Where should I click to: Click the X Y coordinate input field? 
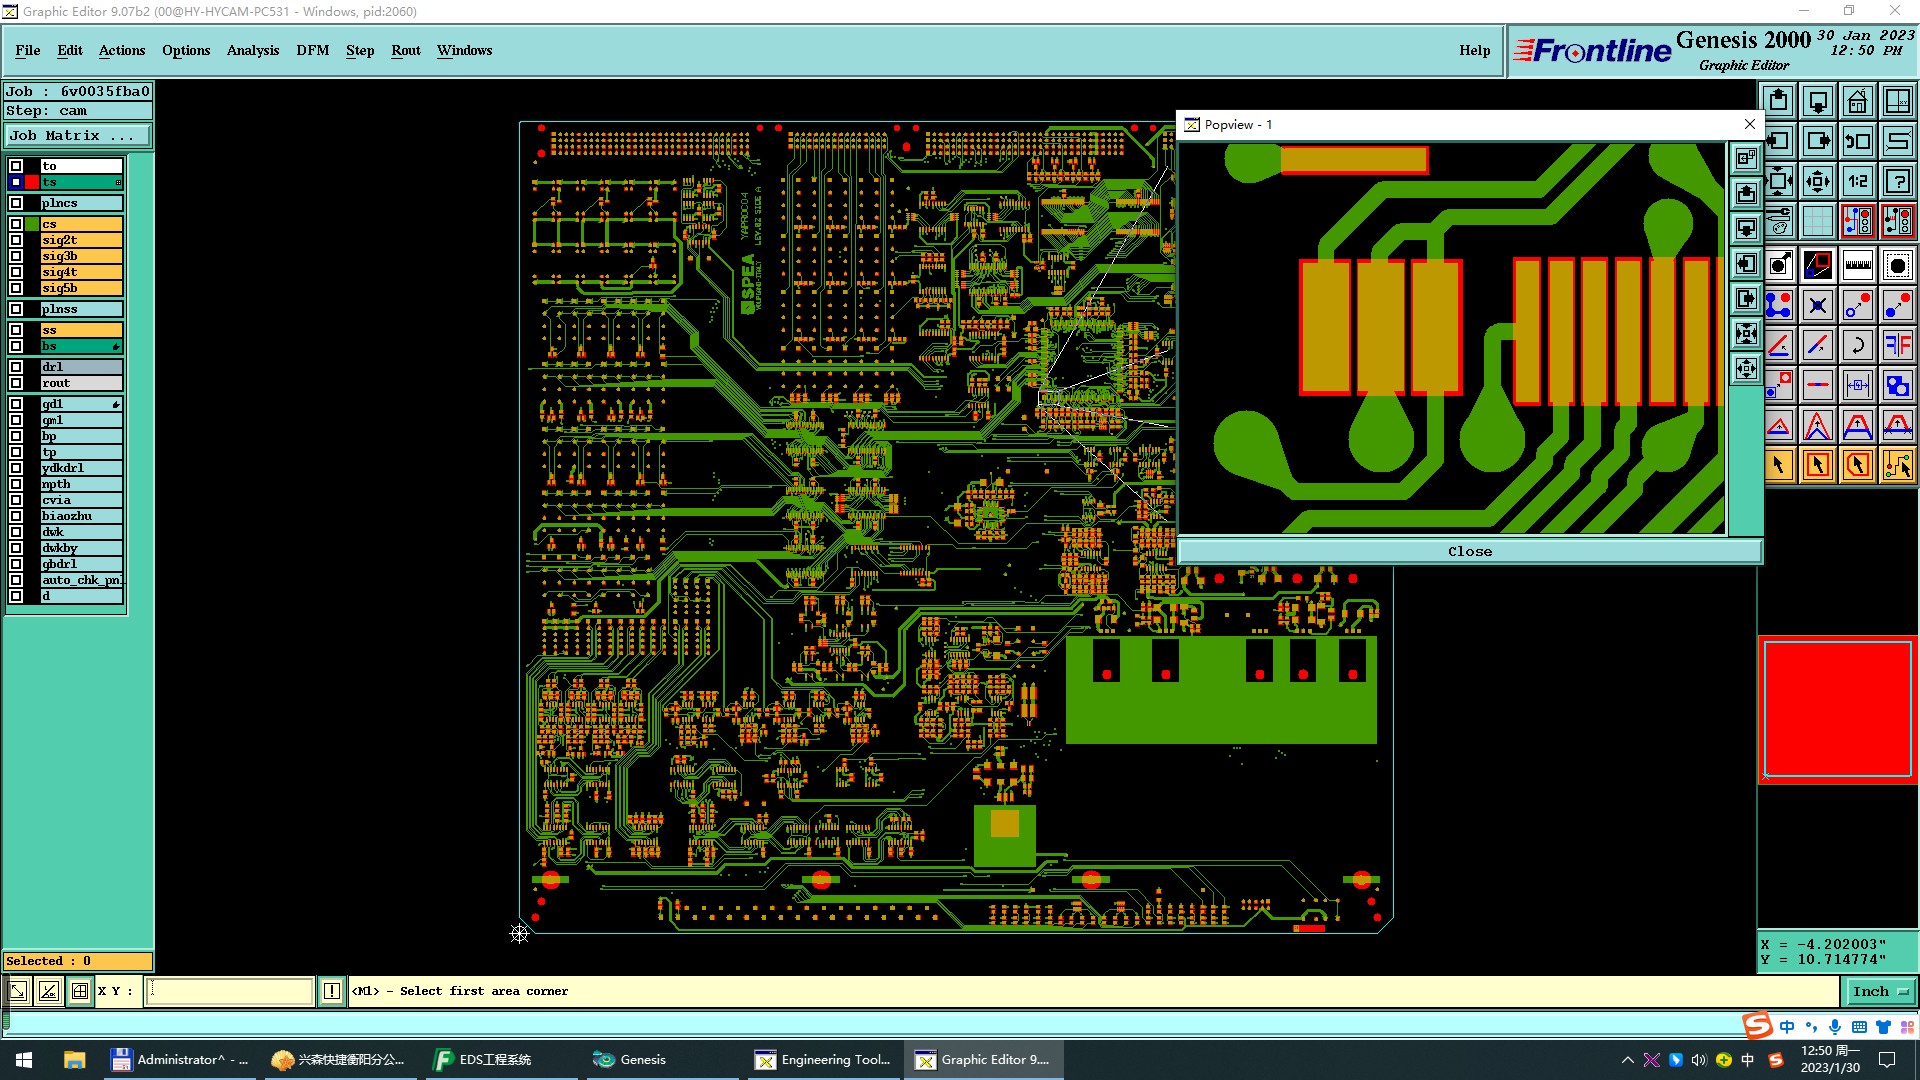pos(230,991)
